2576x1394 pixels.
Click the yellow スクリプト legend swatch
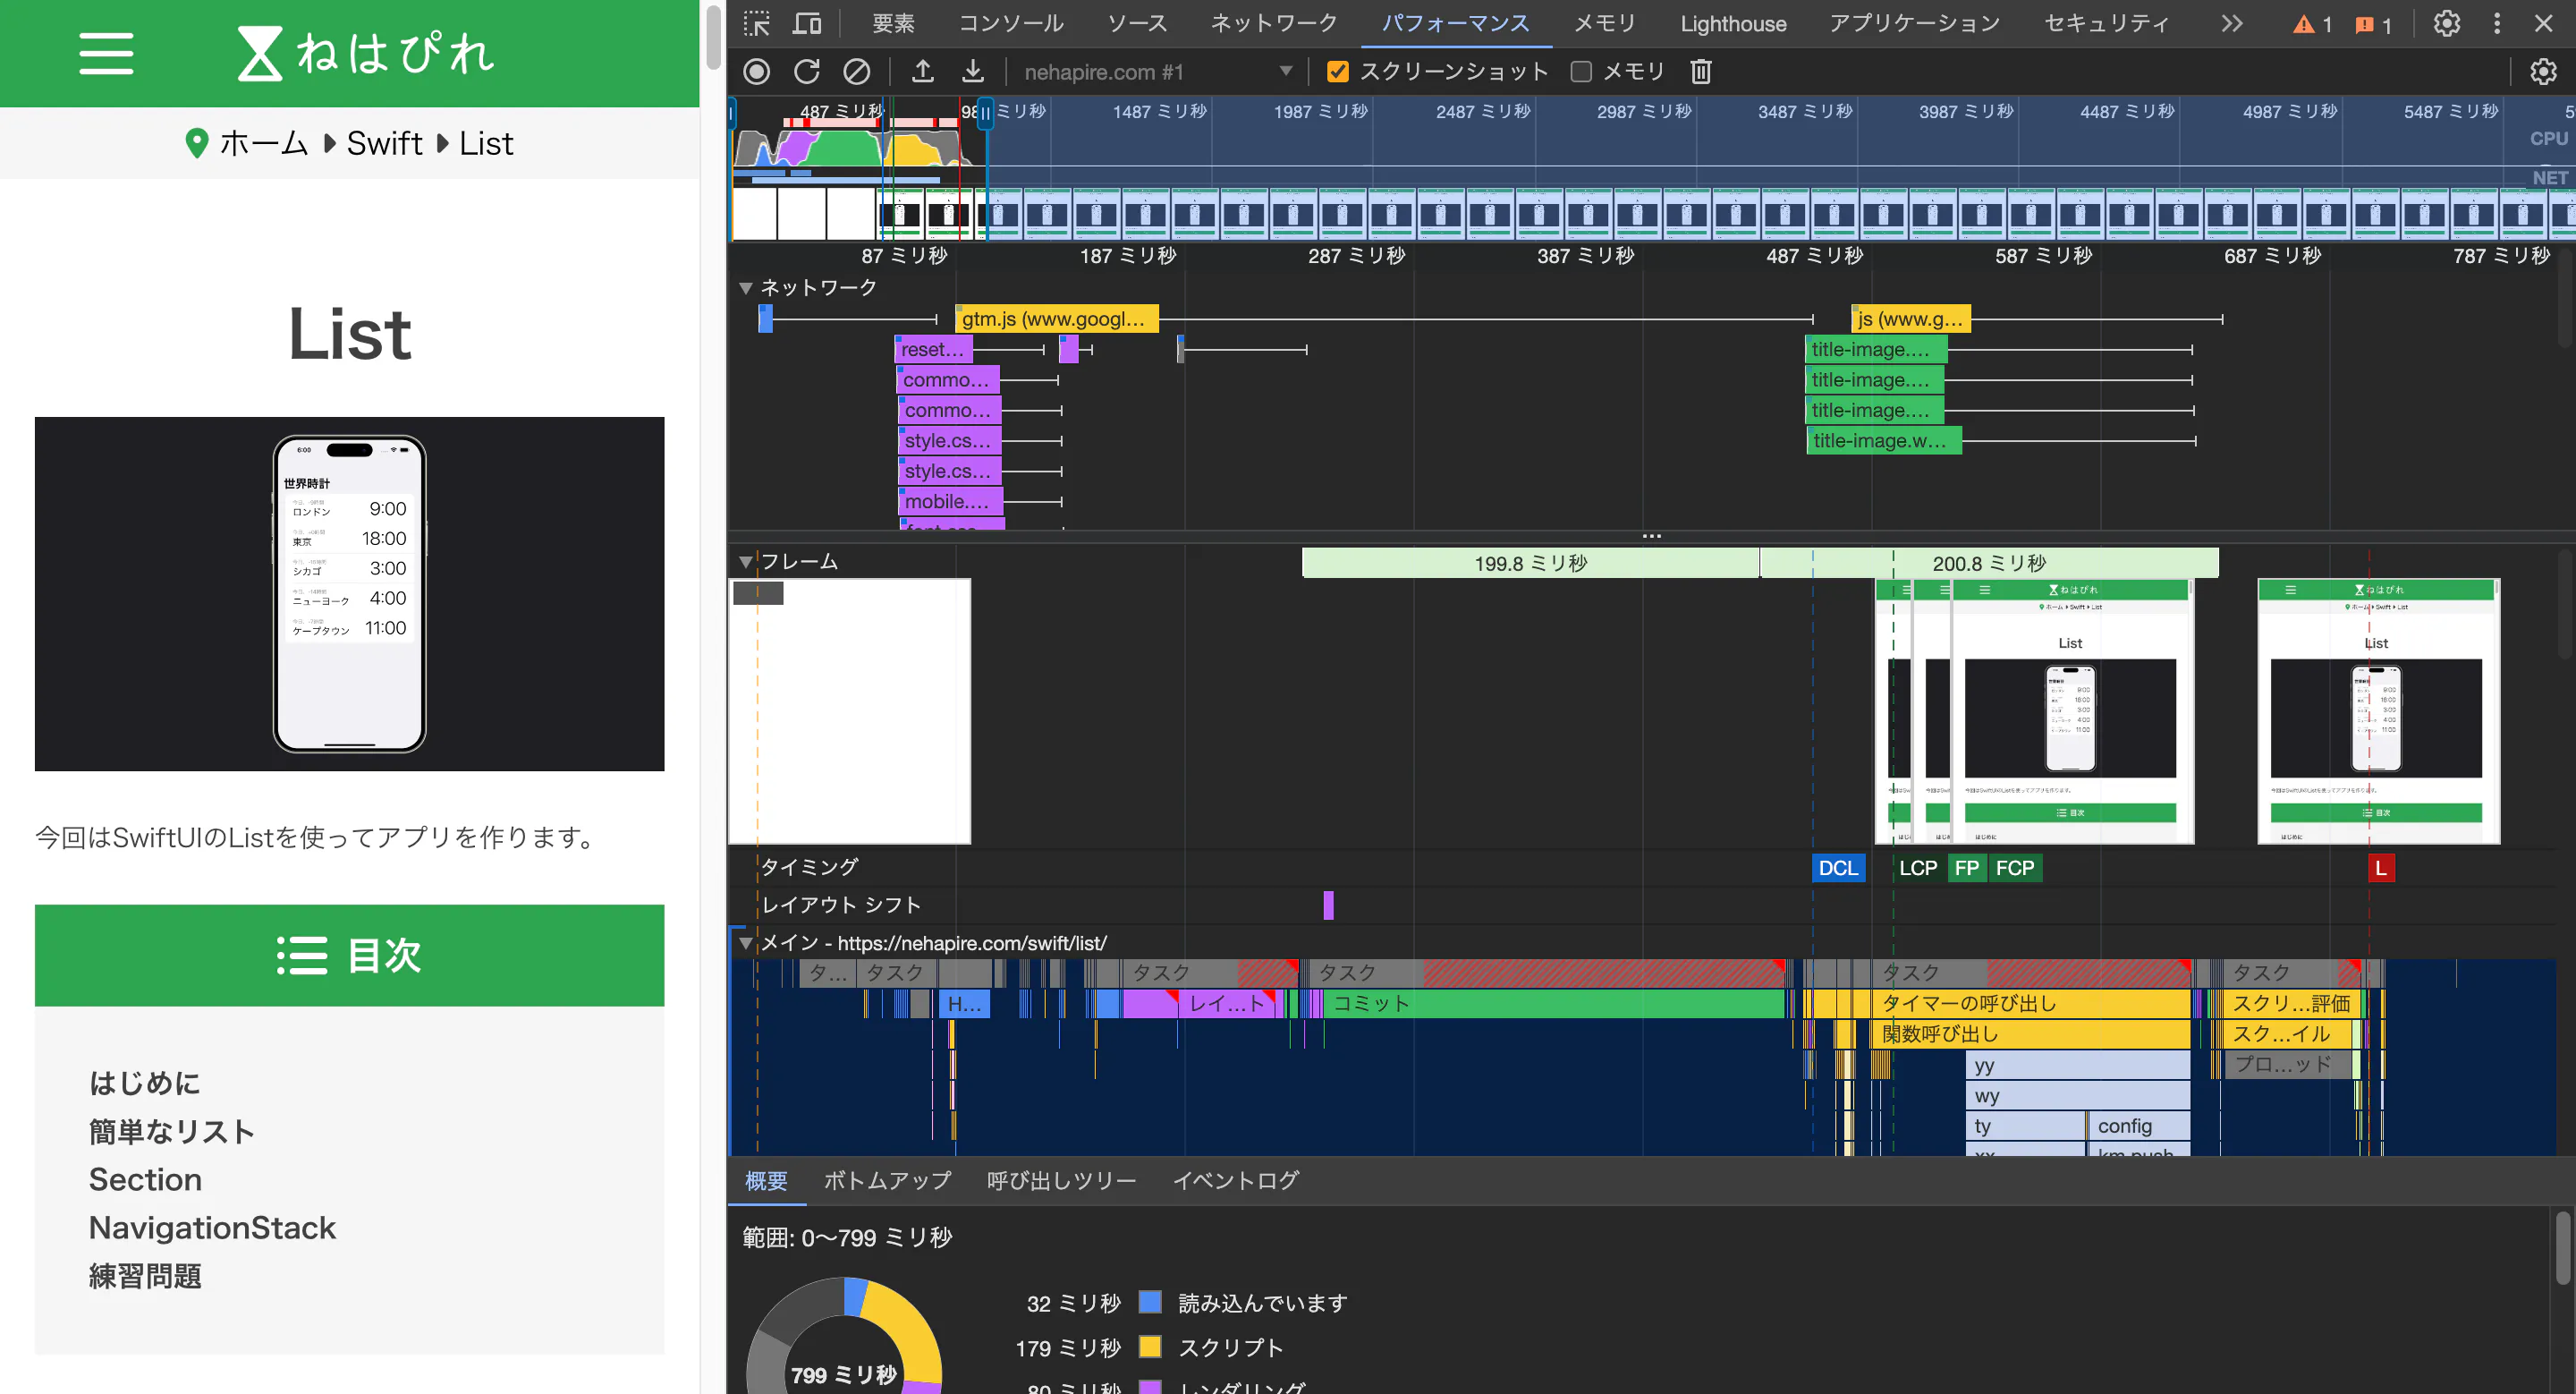click(1150, 1347)
